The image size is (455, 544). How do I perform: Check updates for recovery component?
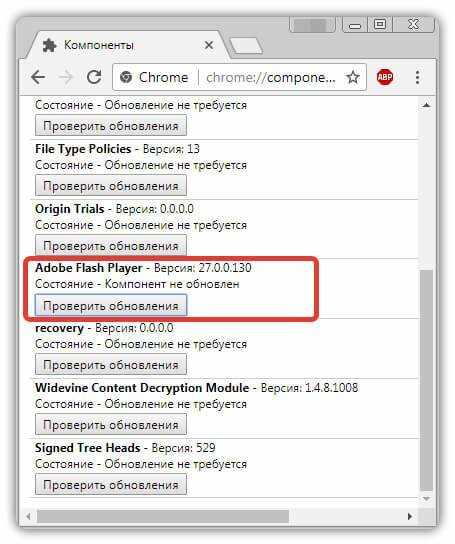111,365
